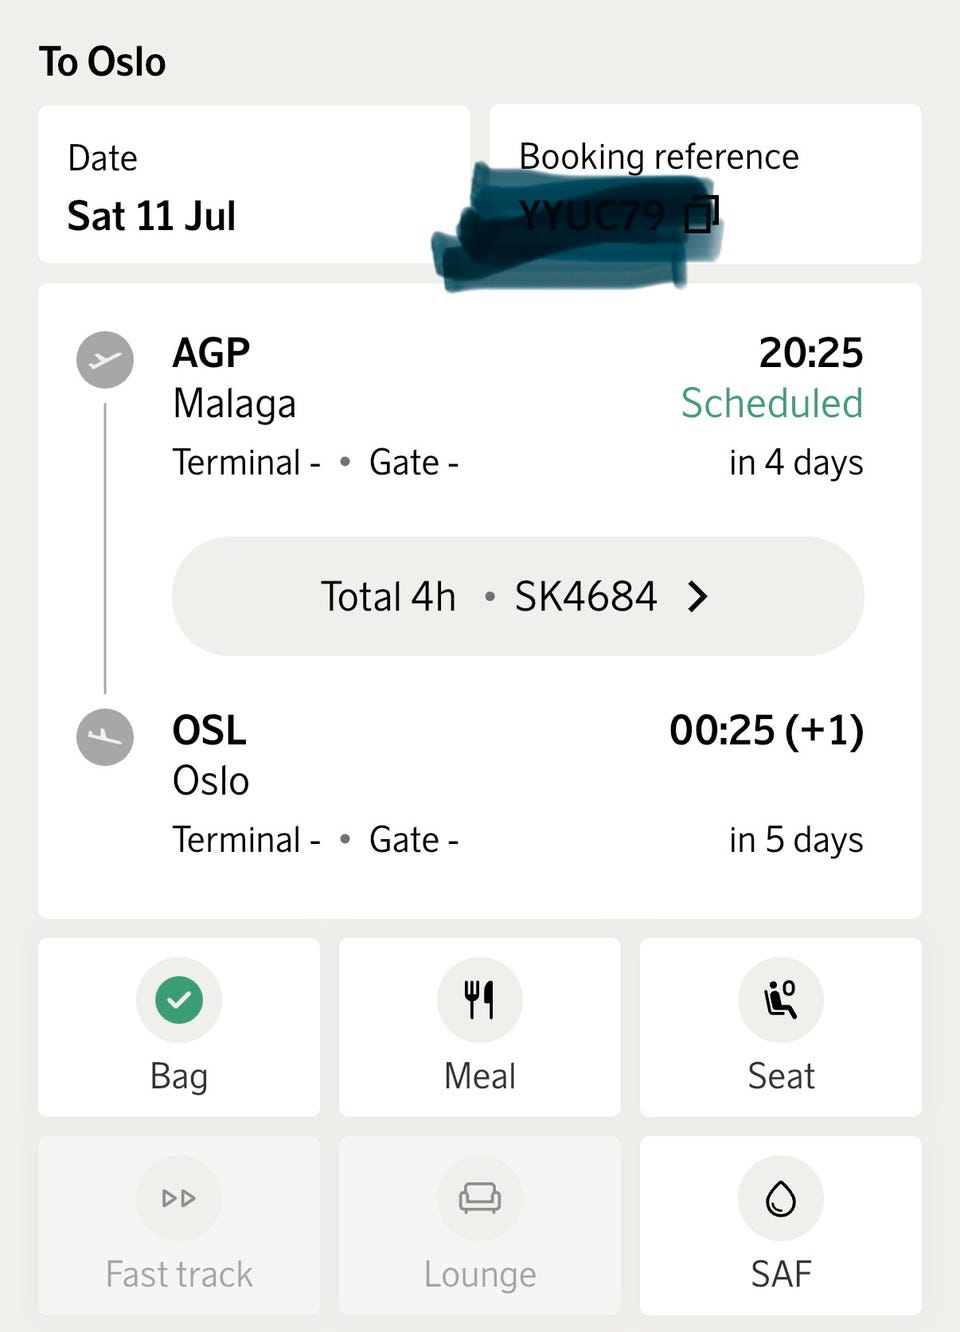Viewport: 960px width, 1332px height.
Task: Select the Seat icon tile
Action: point(780,1027)
